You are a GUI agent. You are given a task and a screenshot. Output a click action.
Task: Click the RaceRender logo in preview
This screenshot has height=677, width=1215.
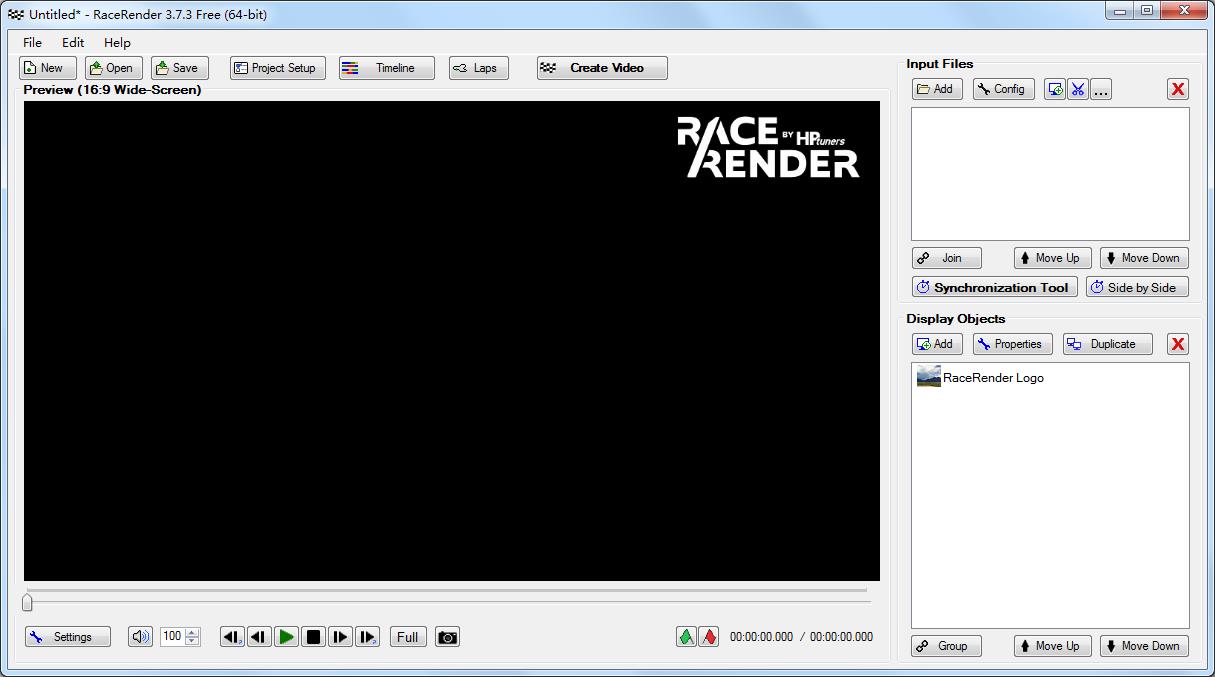[x=768, y=147]
